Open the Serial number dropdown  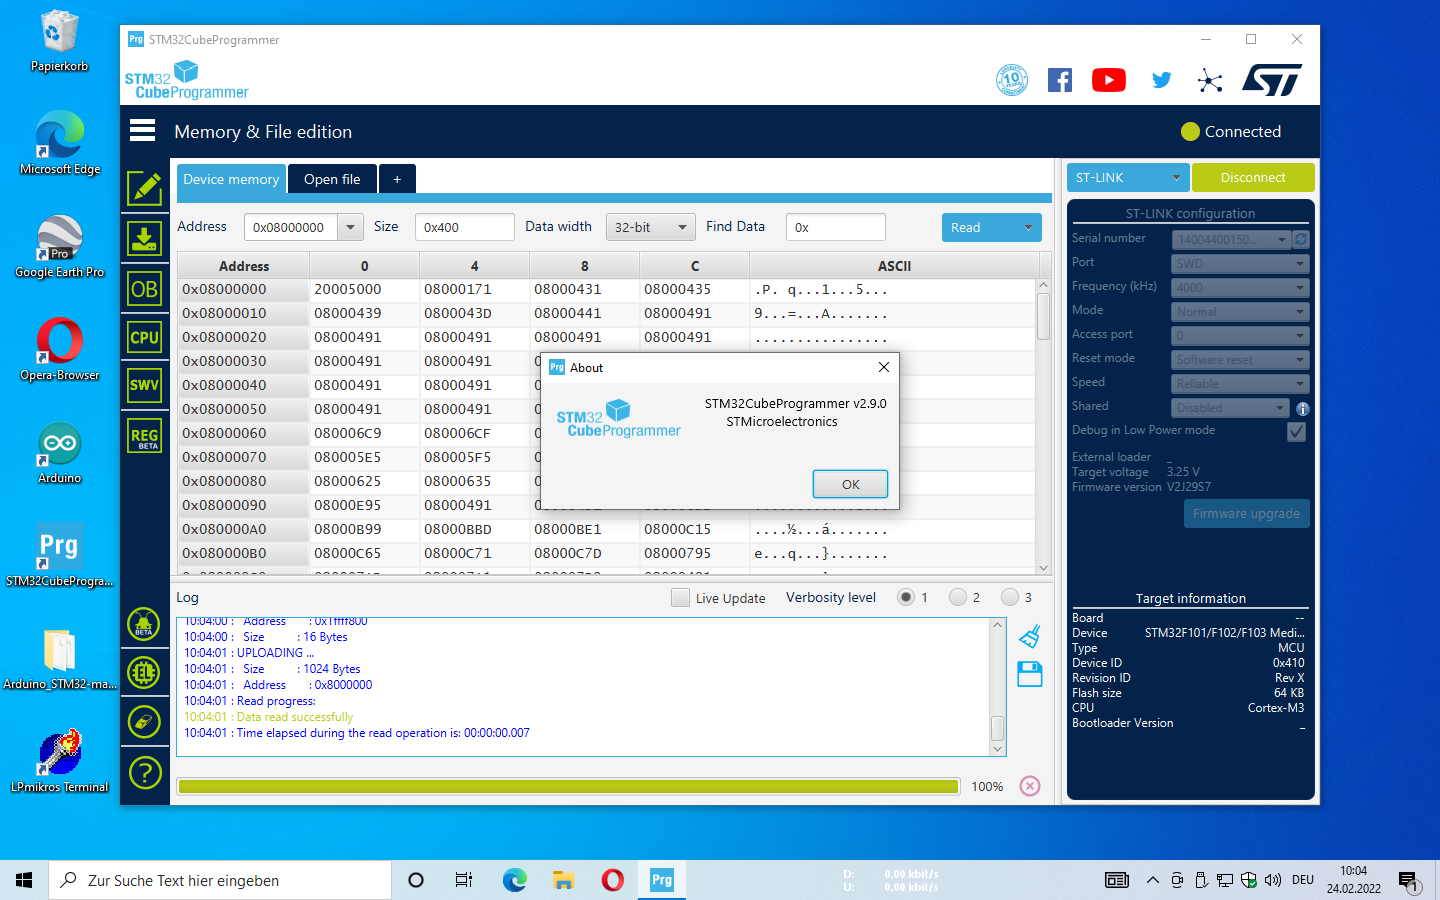pos(1231,239)
